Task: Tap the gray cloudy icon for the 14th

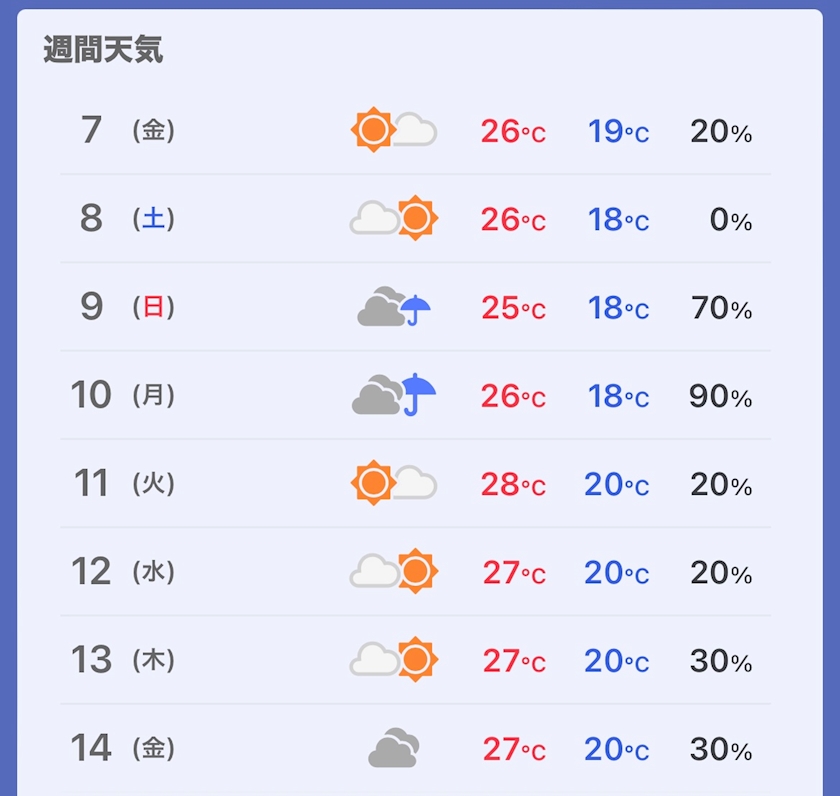Action: pyautogui.click(x=394, y=747)
